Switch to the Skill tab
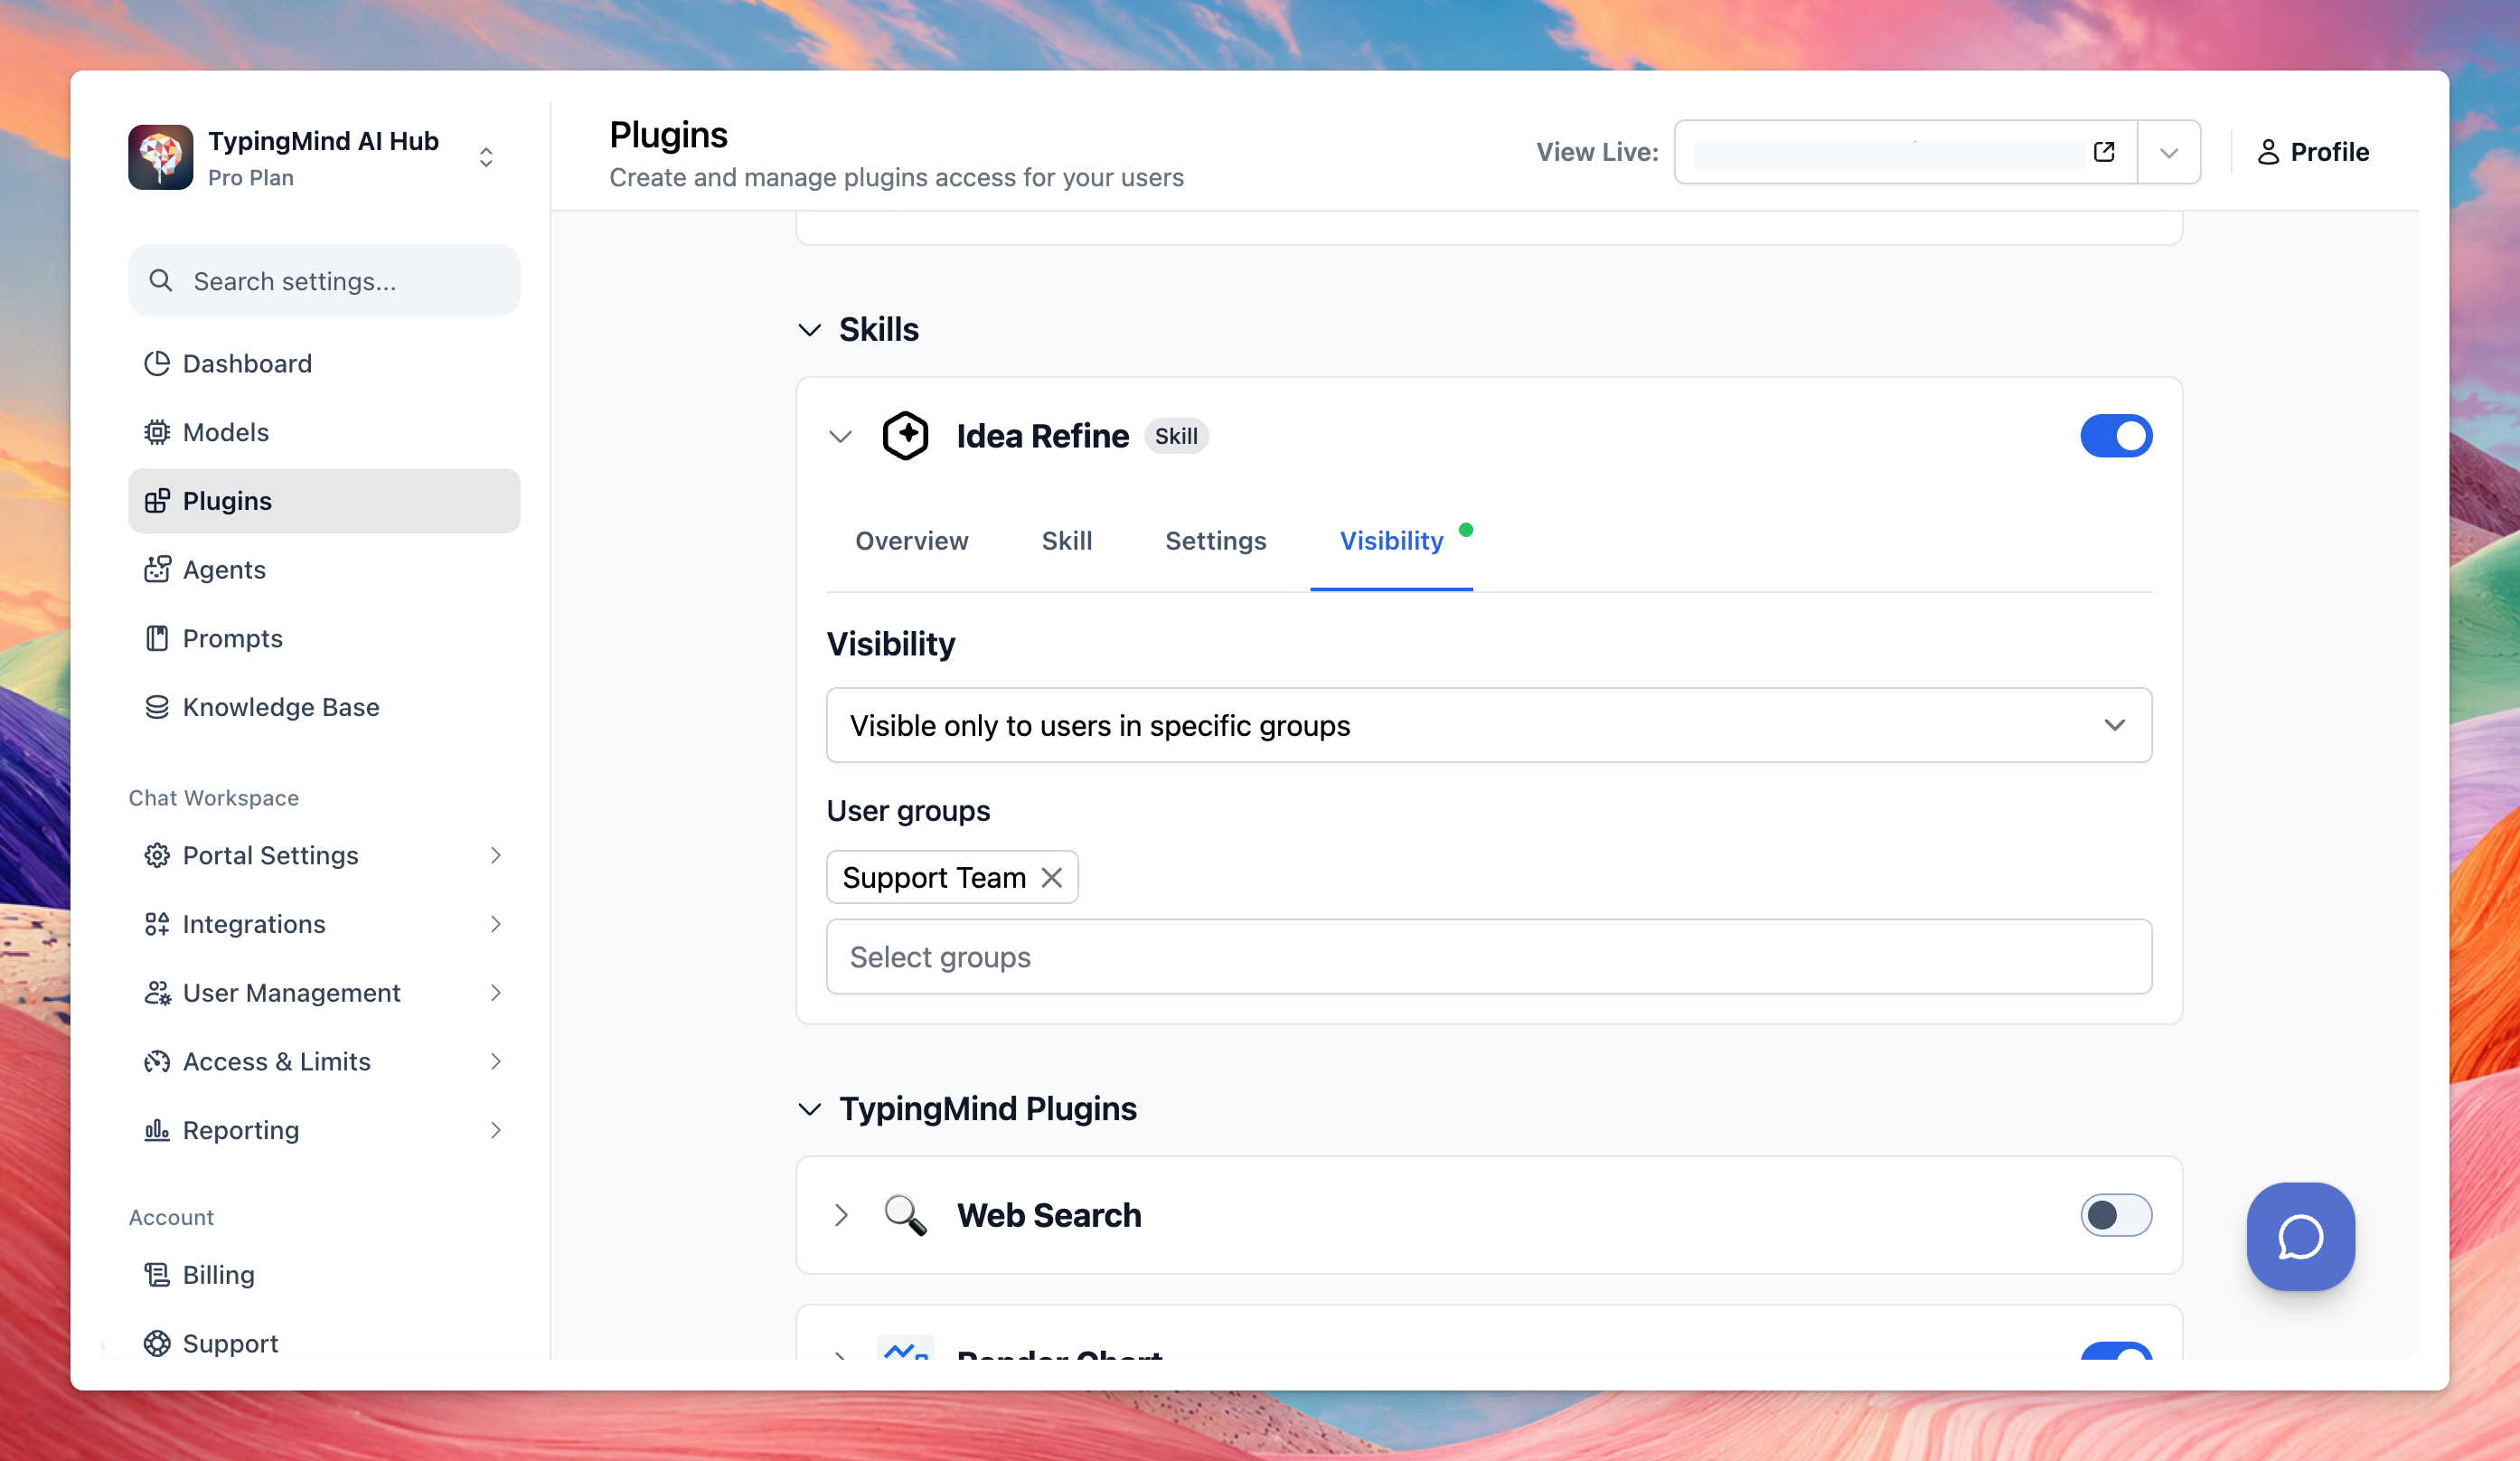The image size is (2520, 1461). click(x=1067, y=541)
